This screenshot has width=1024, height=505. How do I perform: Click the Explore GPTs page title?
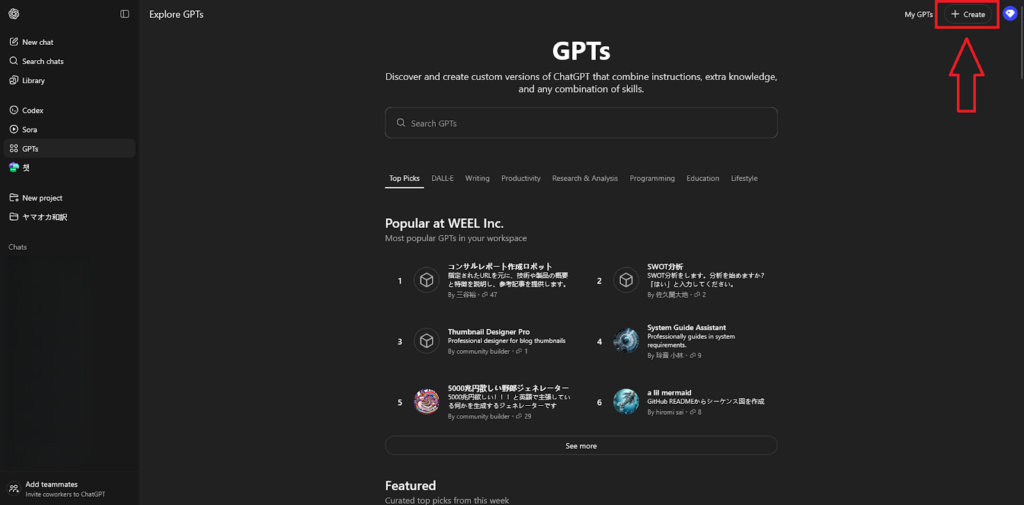coord(176,14)
